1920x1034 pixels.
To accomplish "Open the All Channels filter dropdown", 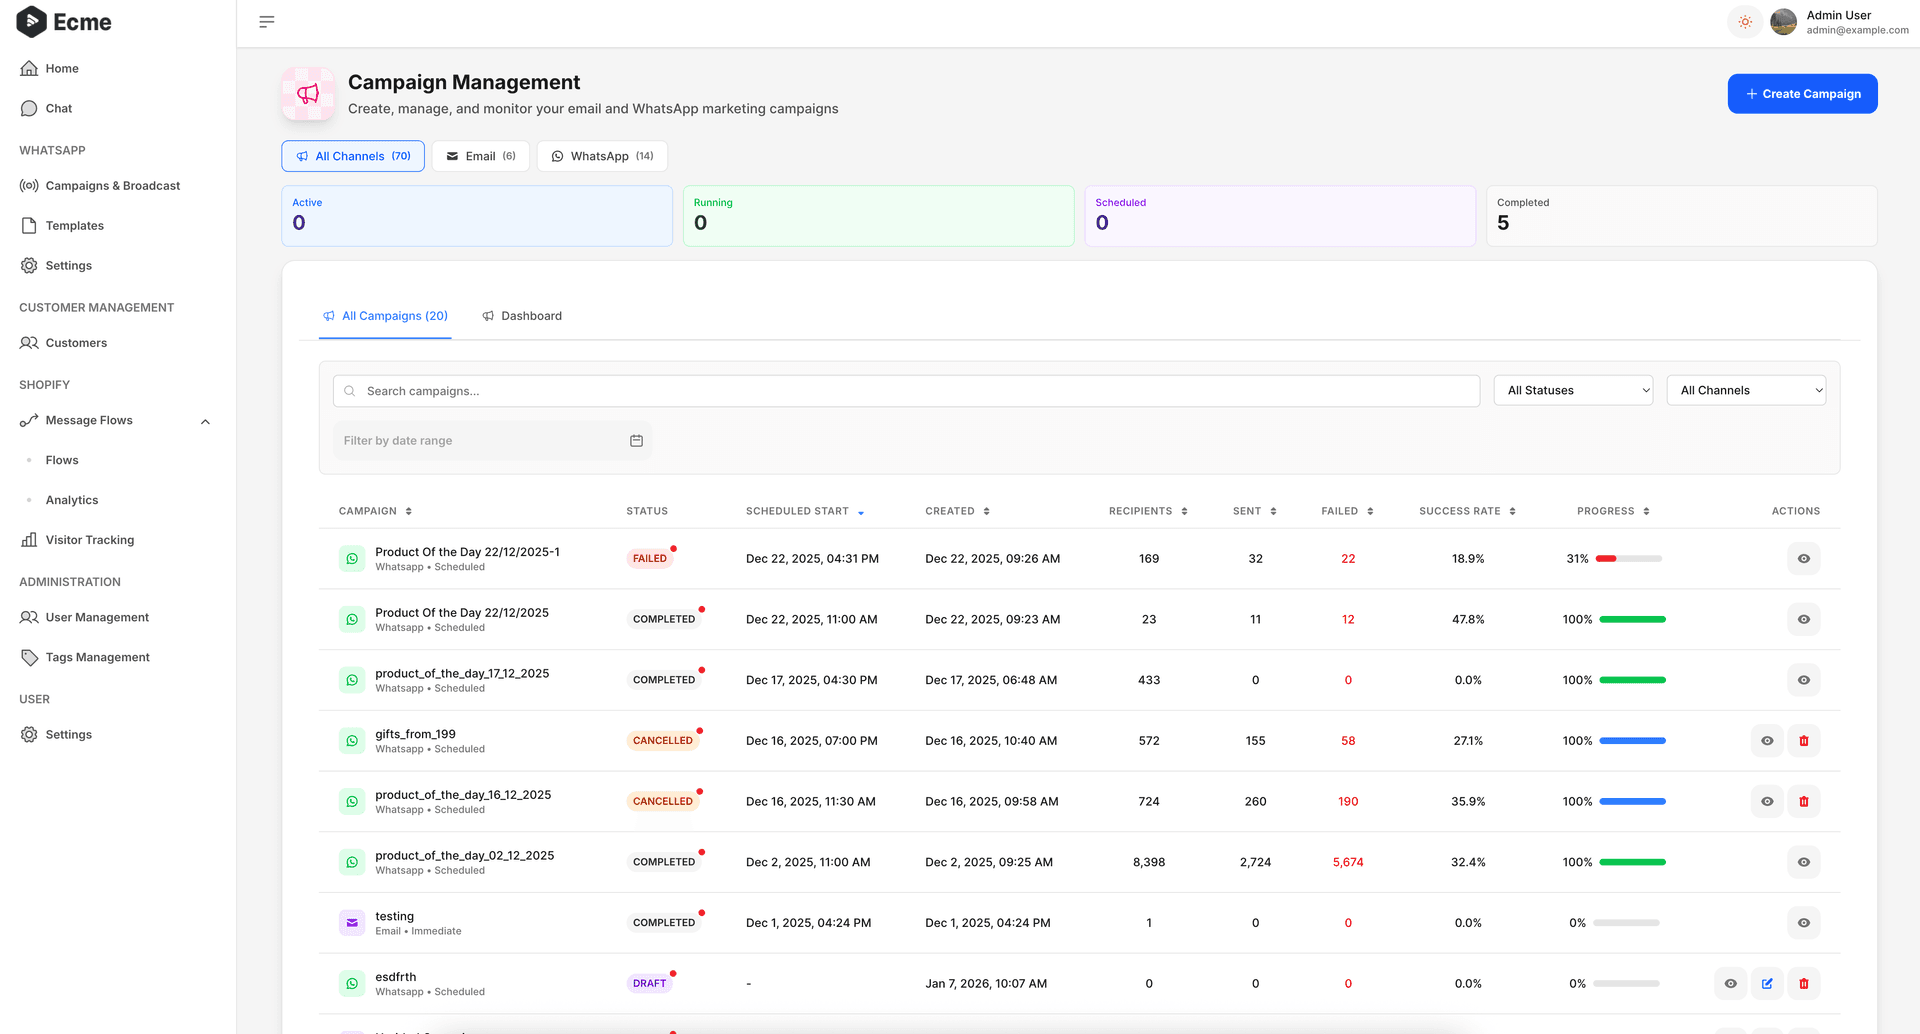I will [x=1746, y=390].
